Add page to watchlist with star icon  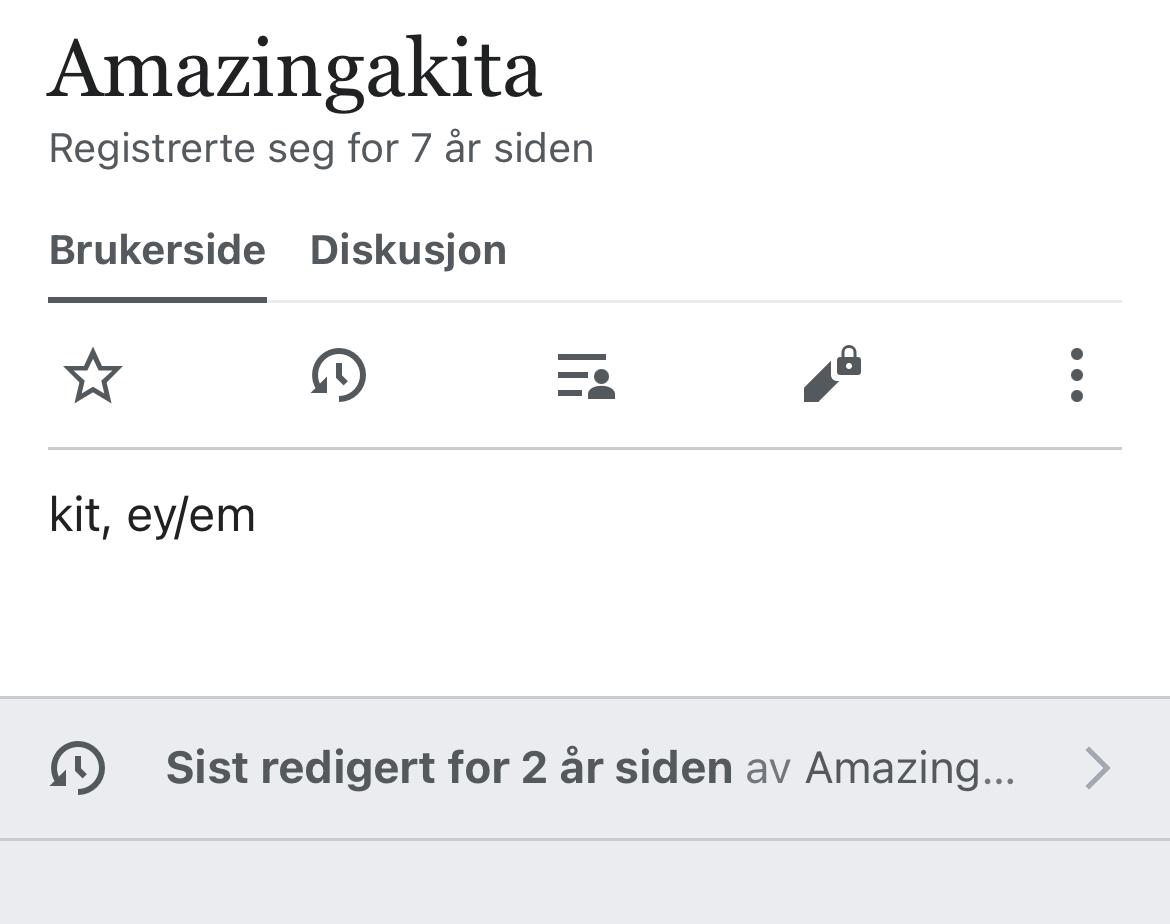[x=93, y=377]
